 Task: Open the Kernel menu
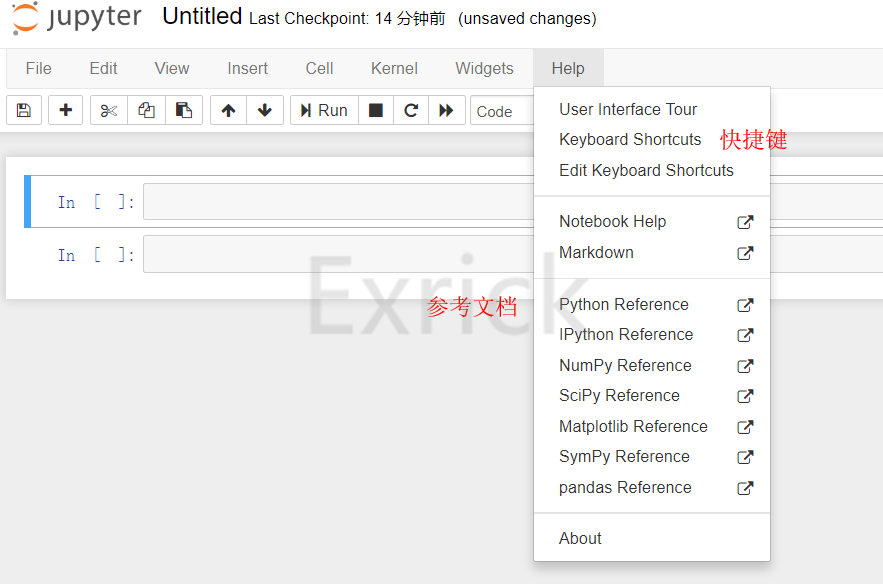point(394,69)
